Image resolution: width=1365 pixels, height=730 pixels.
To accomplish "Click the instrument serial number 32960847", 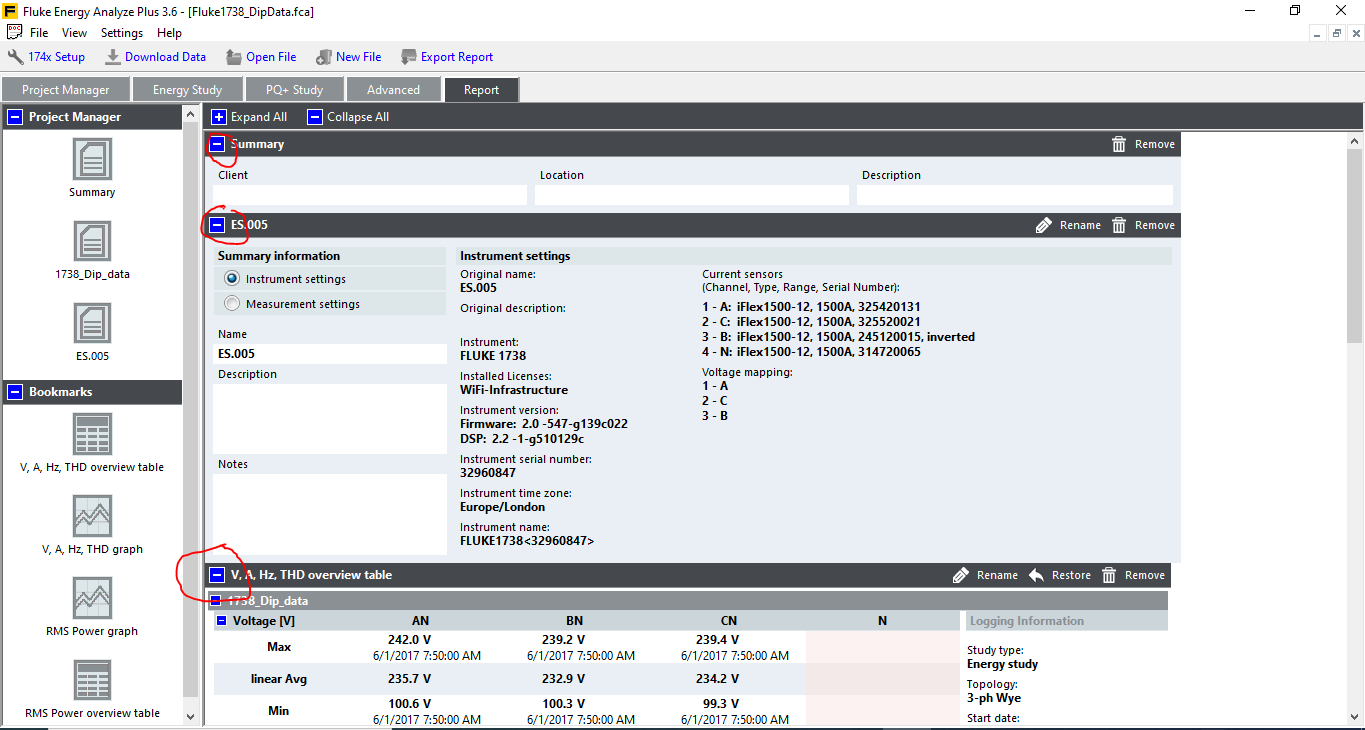I will [x=488, y=473].
